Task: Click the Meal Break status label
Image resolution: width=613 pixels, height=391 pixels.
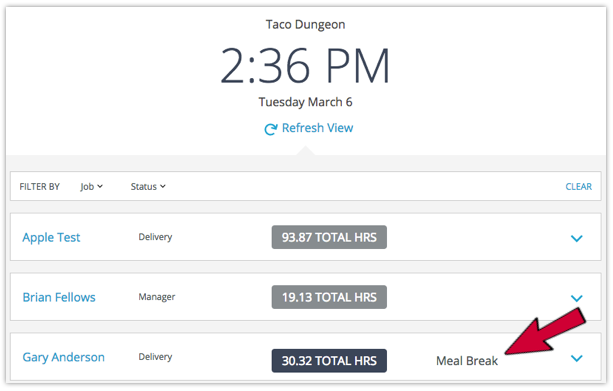Action: pos(467,361)
